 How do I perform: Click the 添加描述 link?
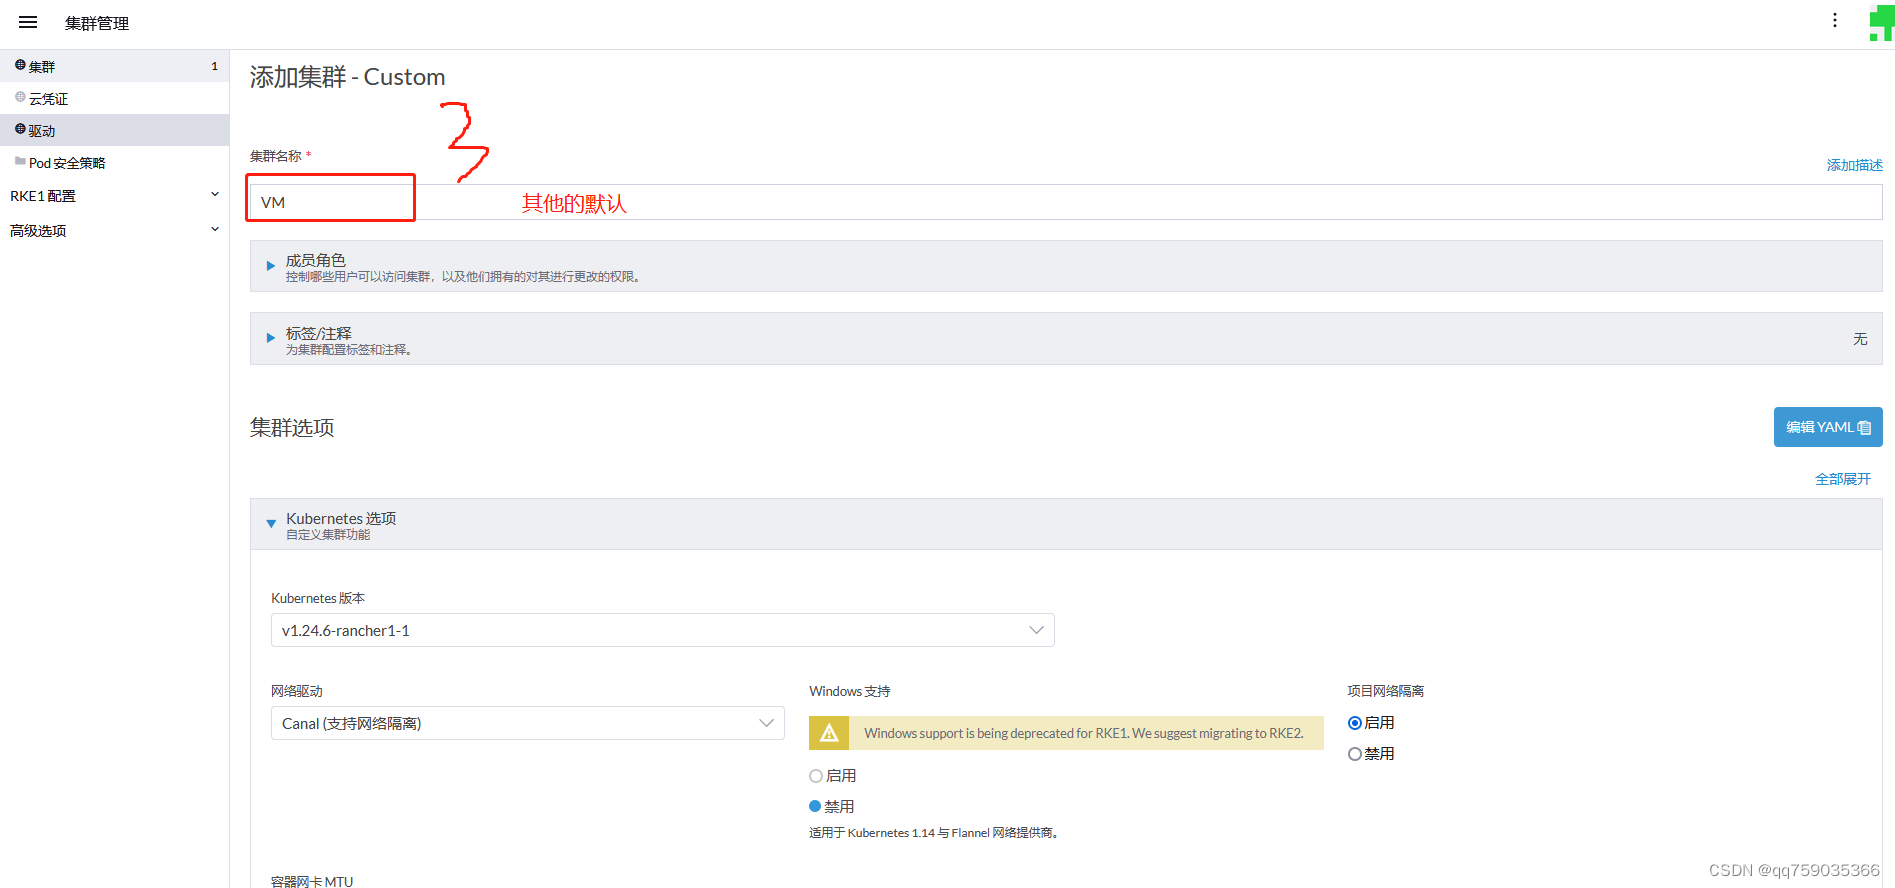click(x=1854, y=165)
